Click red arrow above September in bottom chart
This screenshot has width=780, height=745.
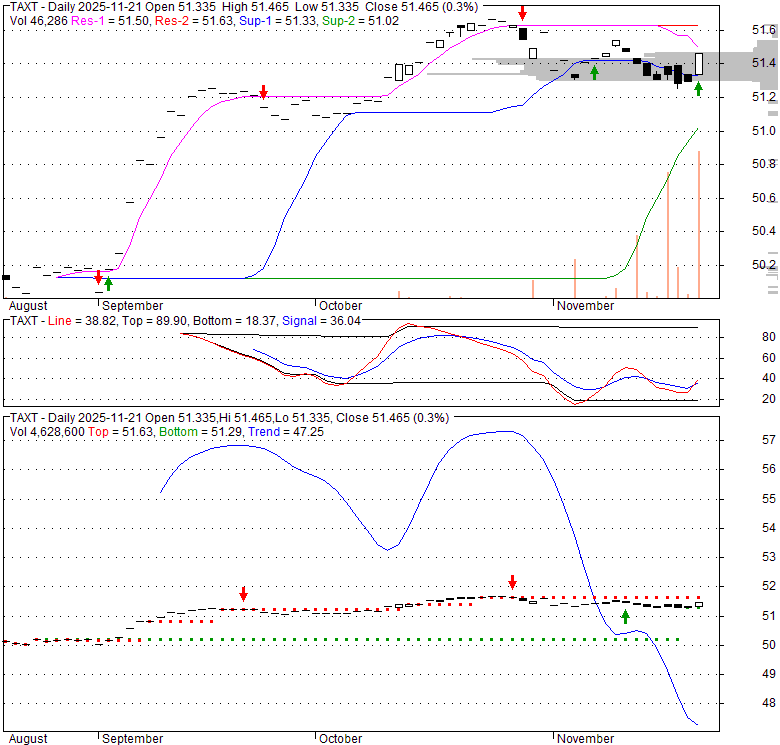(x=243, y=594)
